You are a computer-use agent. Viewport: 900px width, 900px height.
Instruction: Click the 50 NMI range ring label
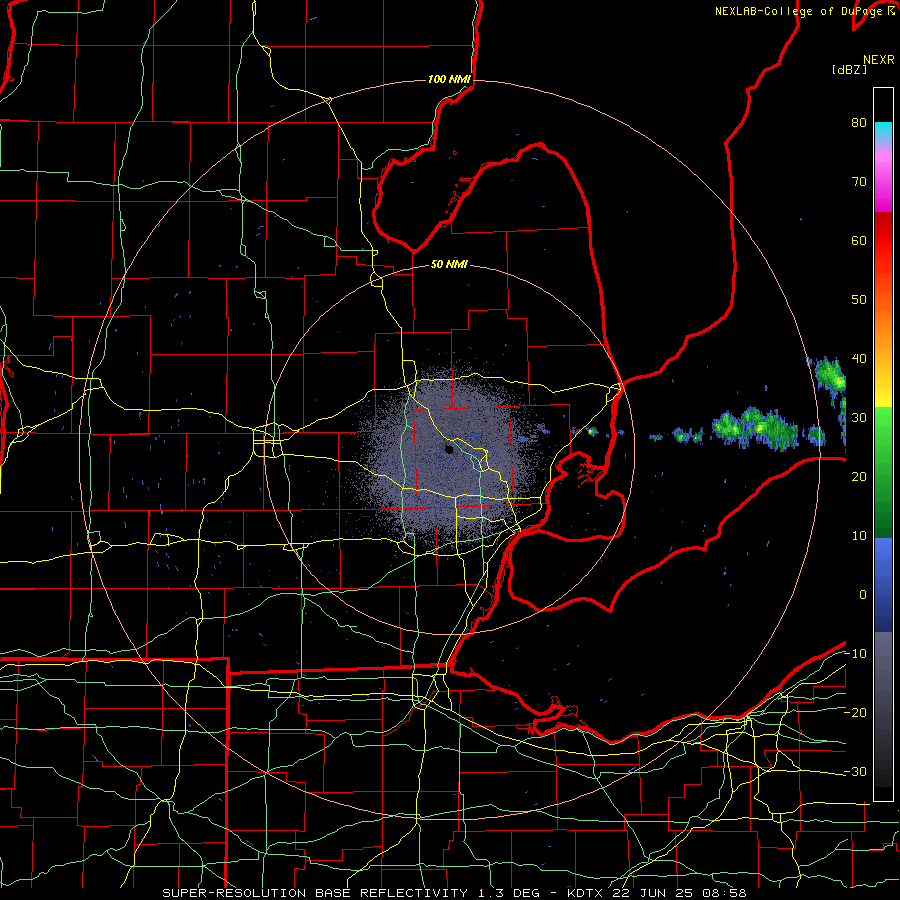[449, 265]
